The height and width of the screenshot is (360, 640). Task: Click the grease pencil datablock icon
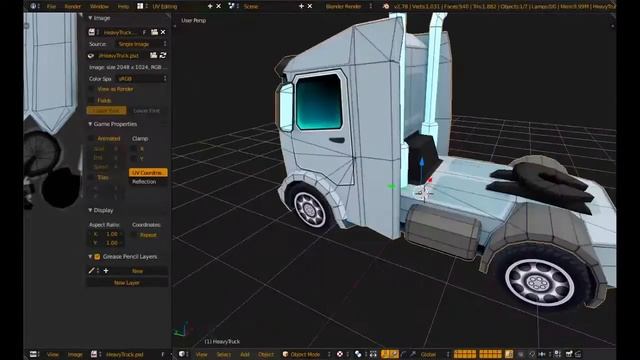pos(91,271)
